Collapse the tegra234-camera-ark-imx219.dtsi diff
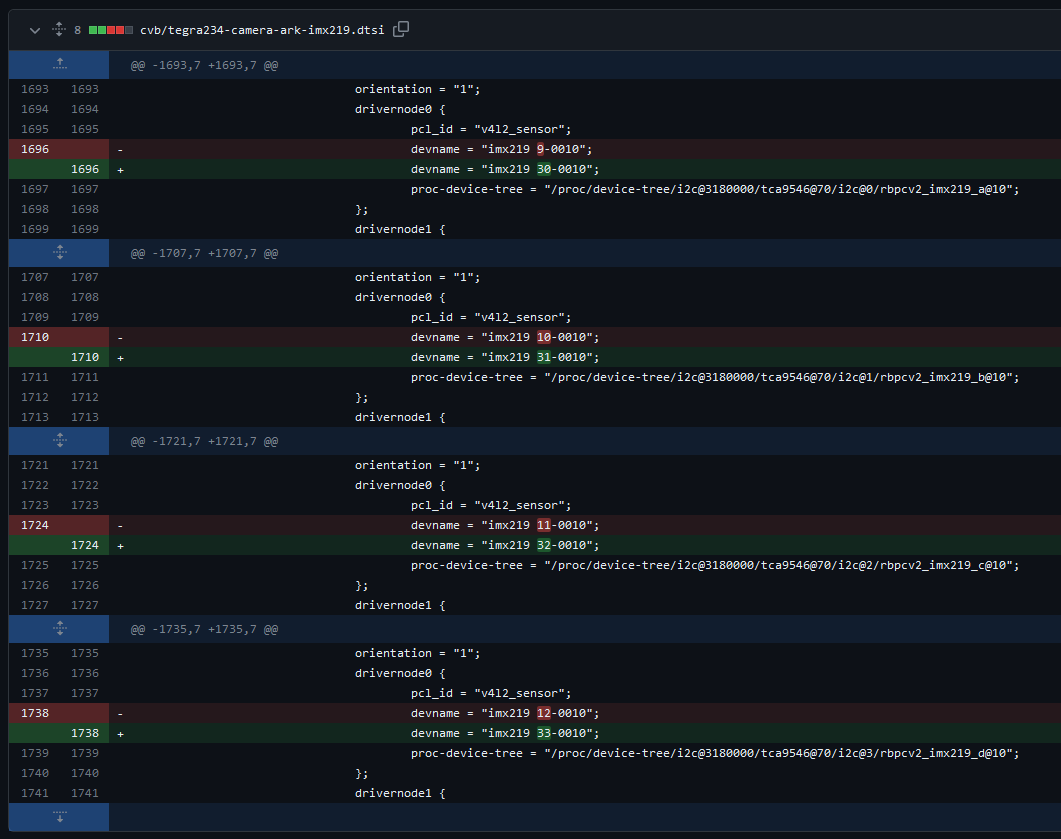The image size is (1061, 839). tap(34, 29)
